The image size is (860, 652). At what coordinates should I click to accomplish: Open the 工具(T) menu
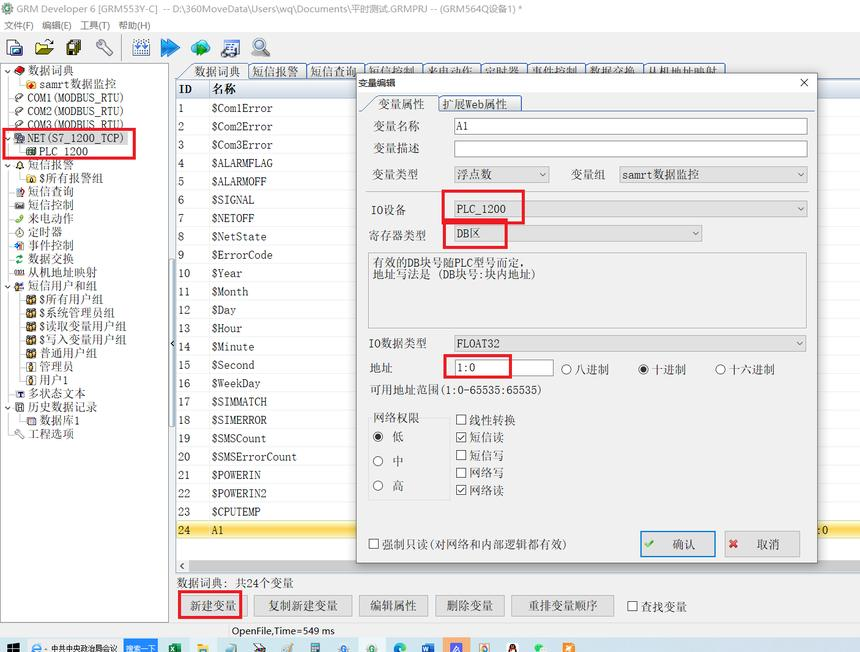[x=95, y=25]
